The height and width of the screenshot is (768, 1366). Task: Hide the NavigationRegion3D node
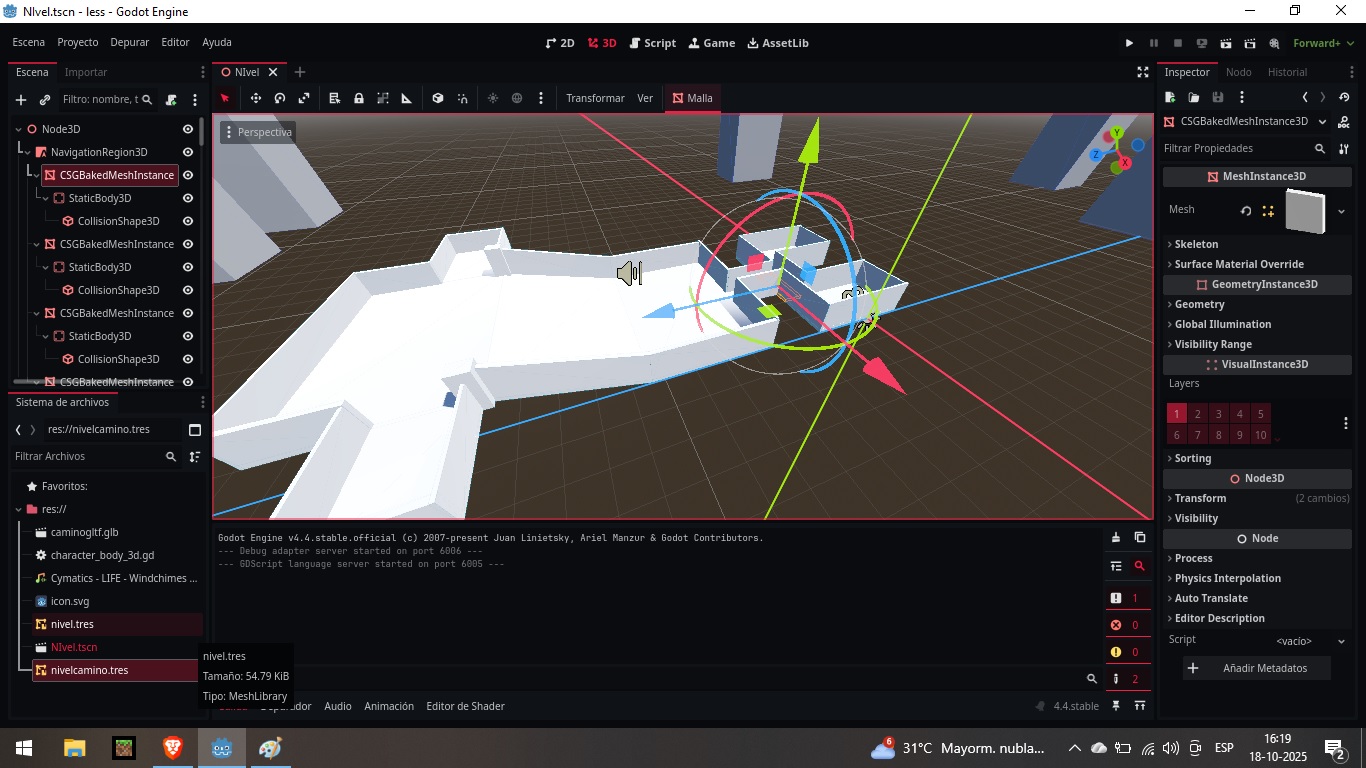click(188, 152)
